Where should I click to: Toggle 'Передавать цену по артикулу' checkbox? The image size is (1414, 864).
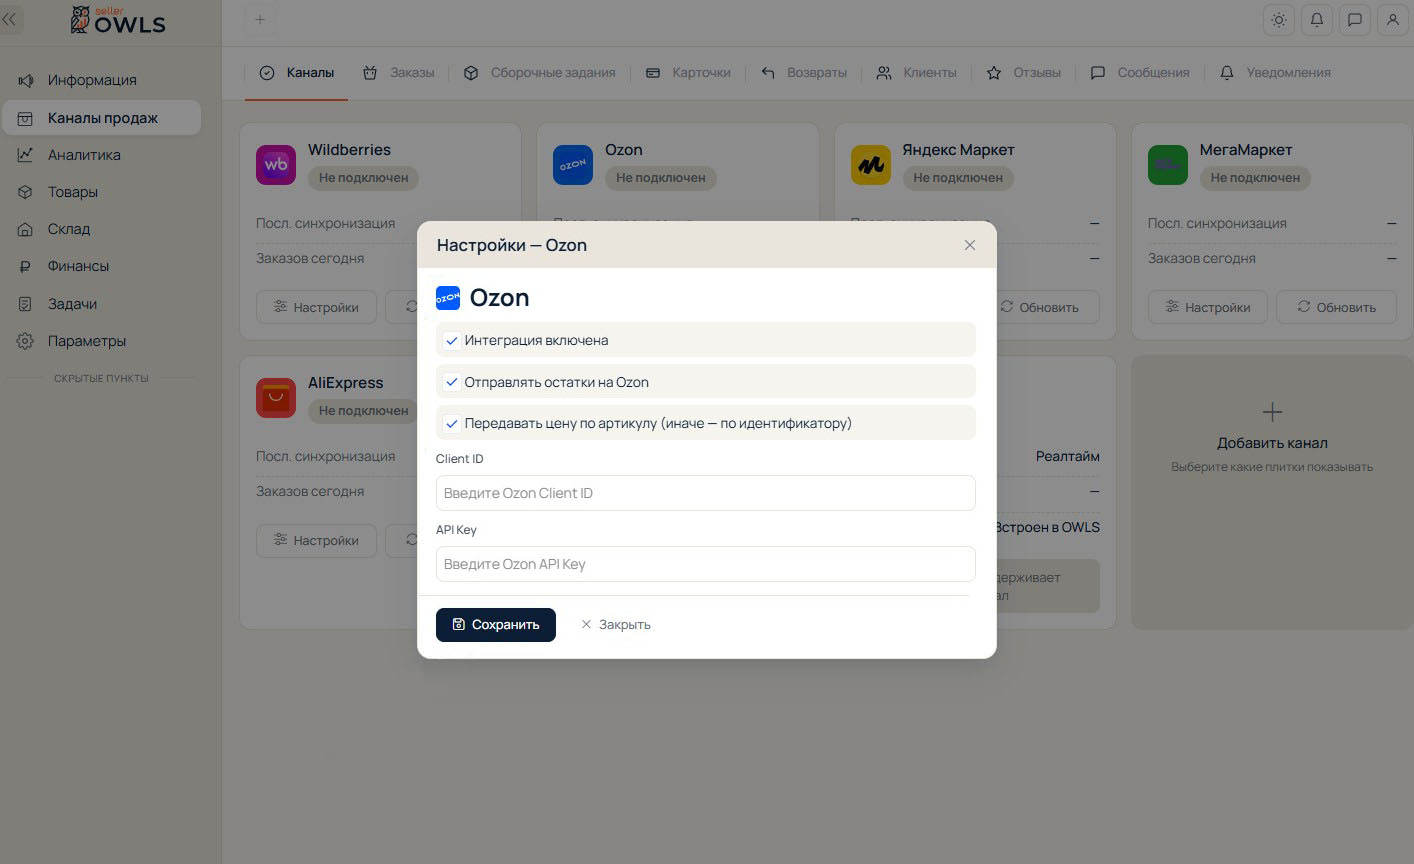452,423
